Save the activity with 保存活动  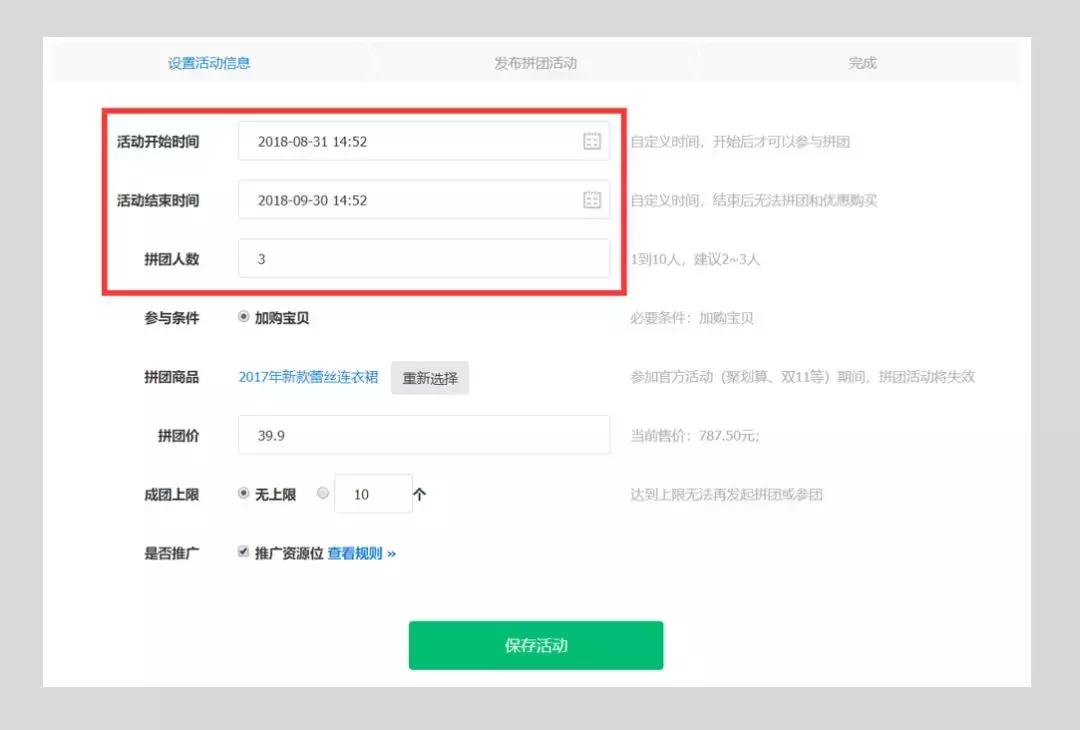click(535, 645)
